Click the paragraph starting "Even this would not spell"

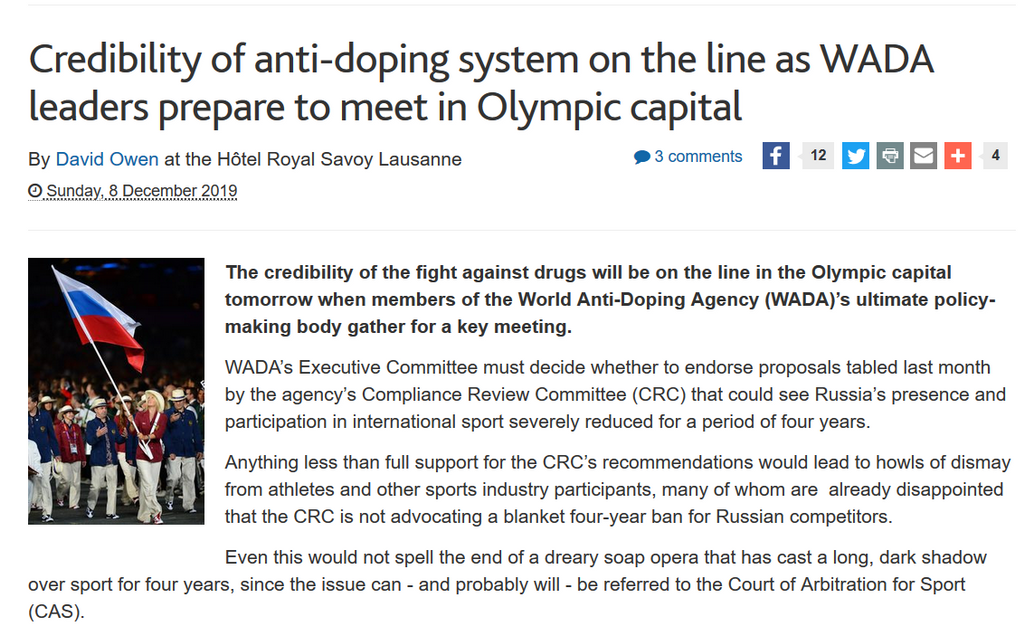coord(507,584)
